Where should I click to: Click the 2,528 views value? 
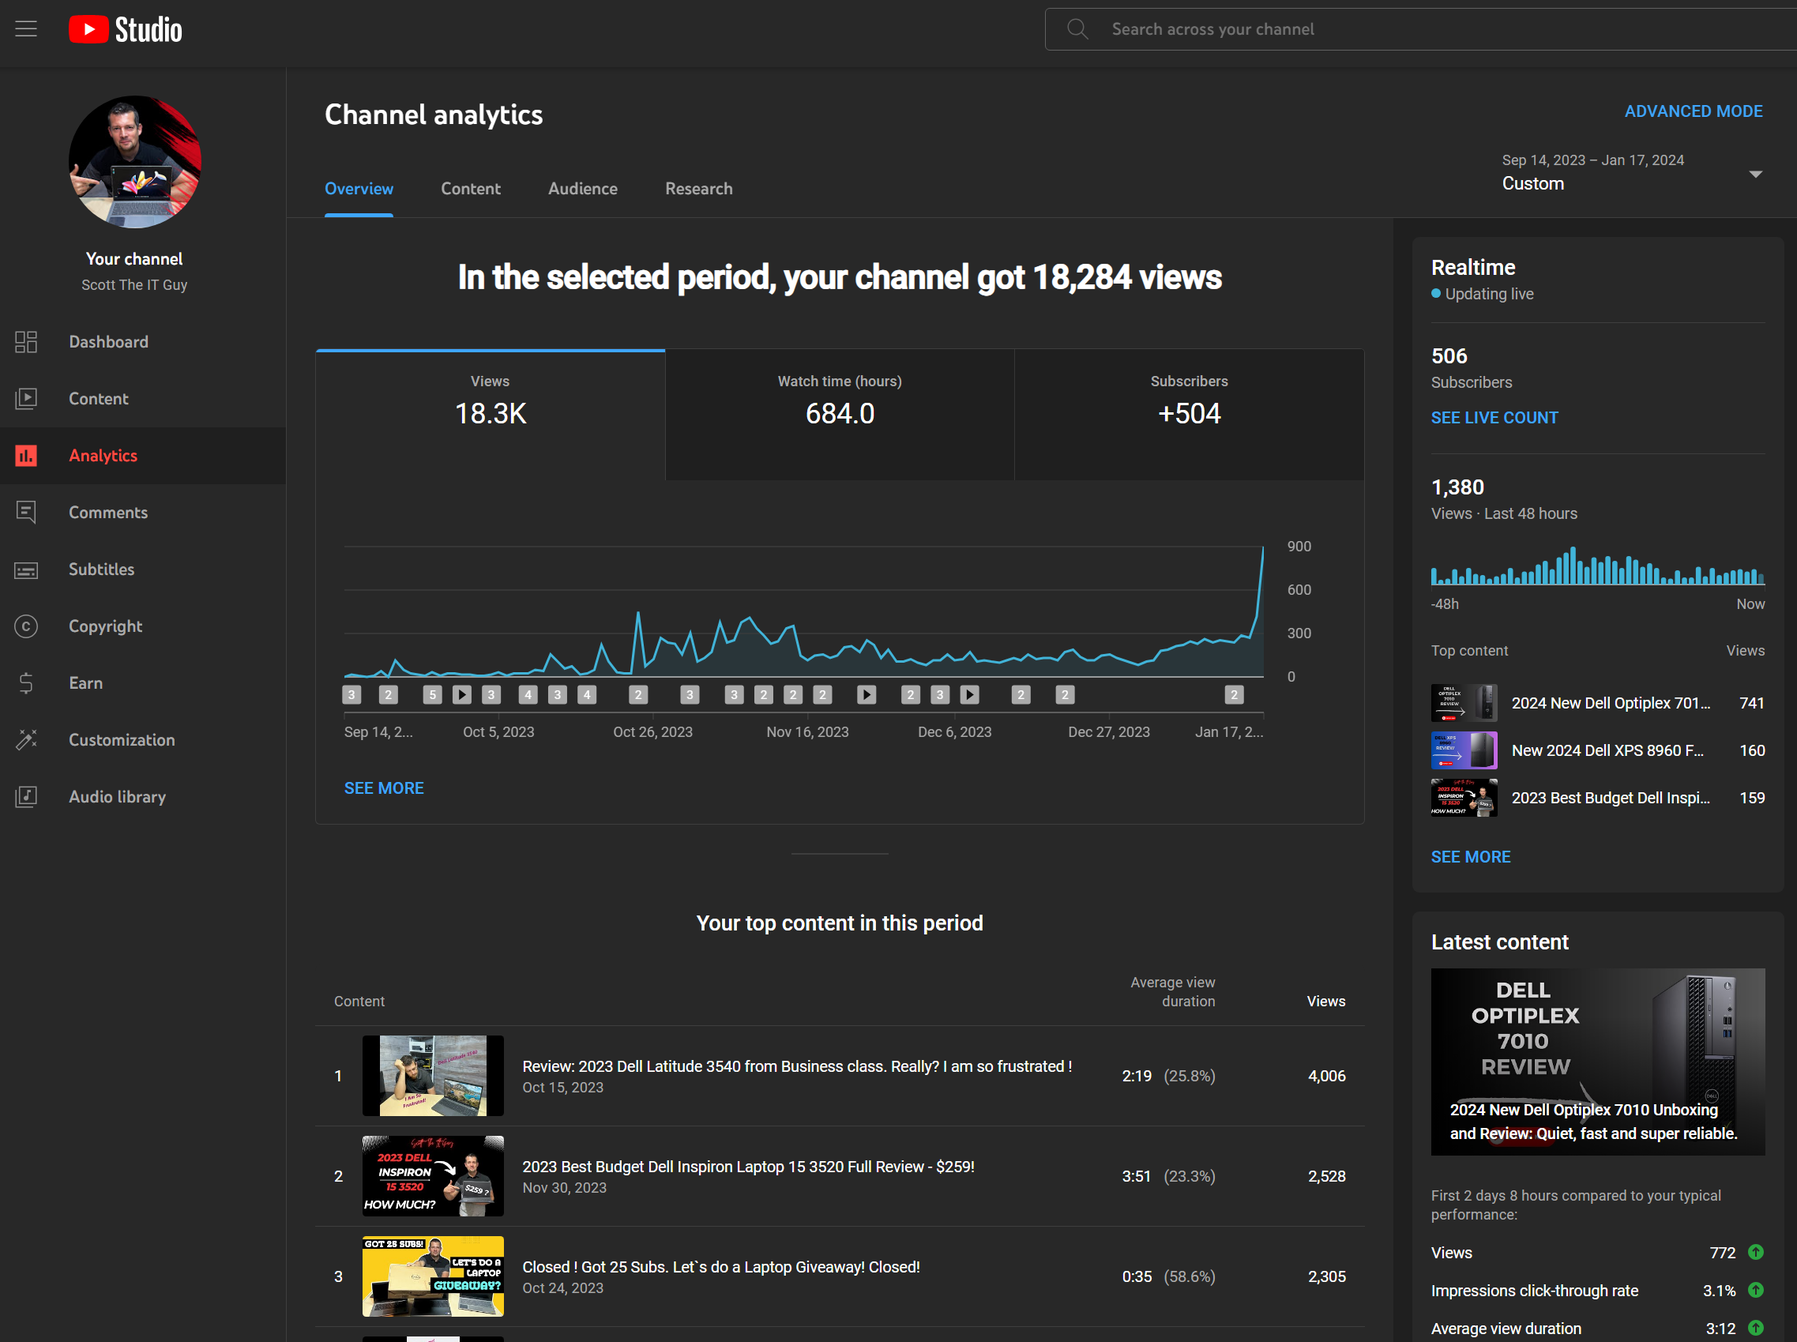pos(1326,1176)
